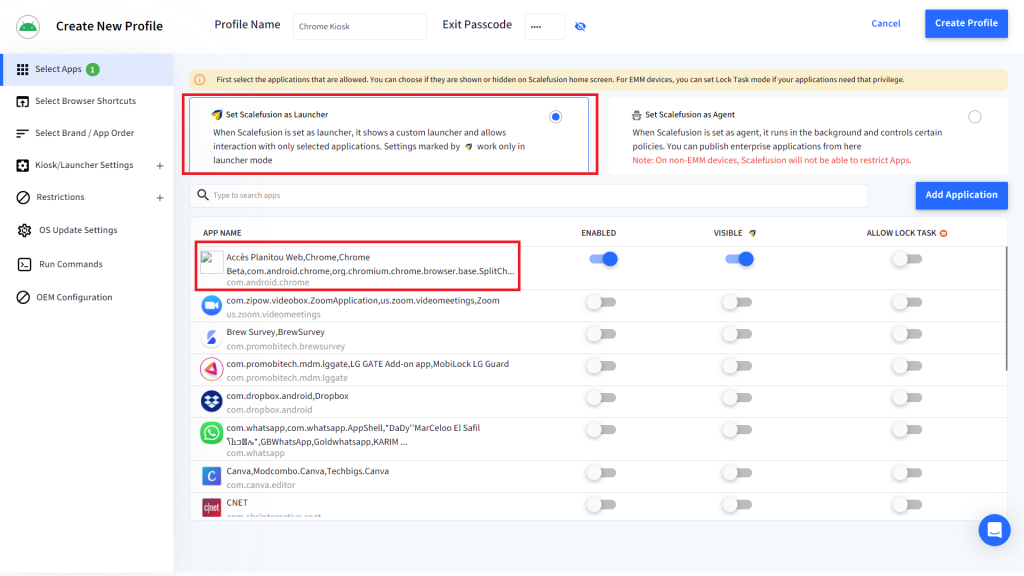This screenshot has height=576, width=1024.
Task: Click the Kiosk/Launcher Settings gear icon
Action: tap(23, 165)
